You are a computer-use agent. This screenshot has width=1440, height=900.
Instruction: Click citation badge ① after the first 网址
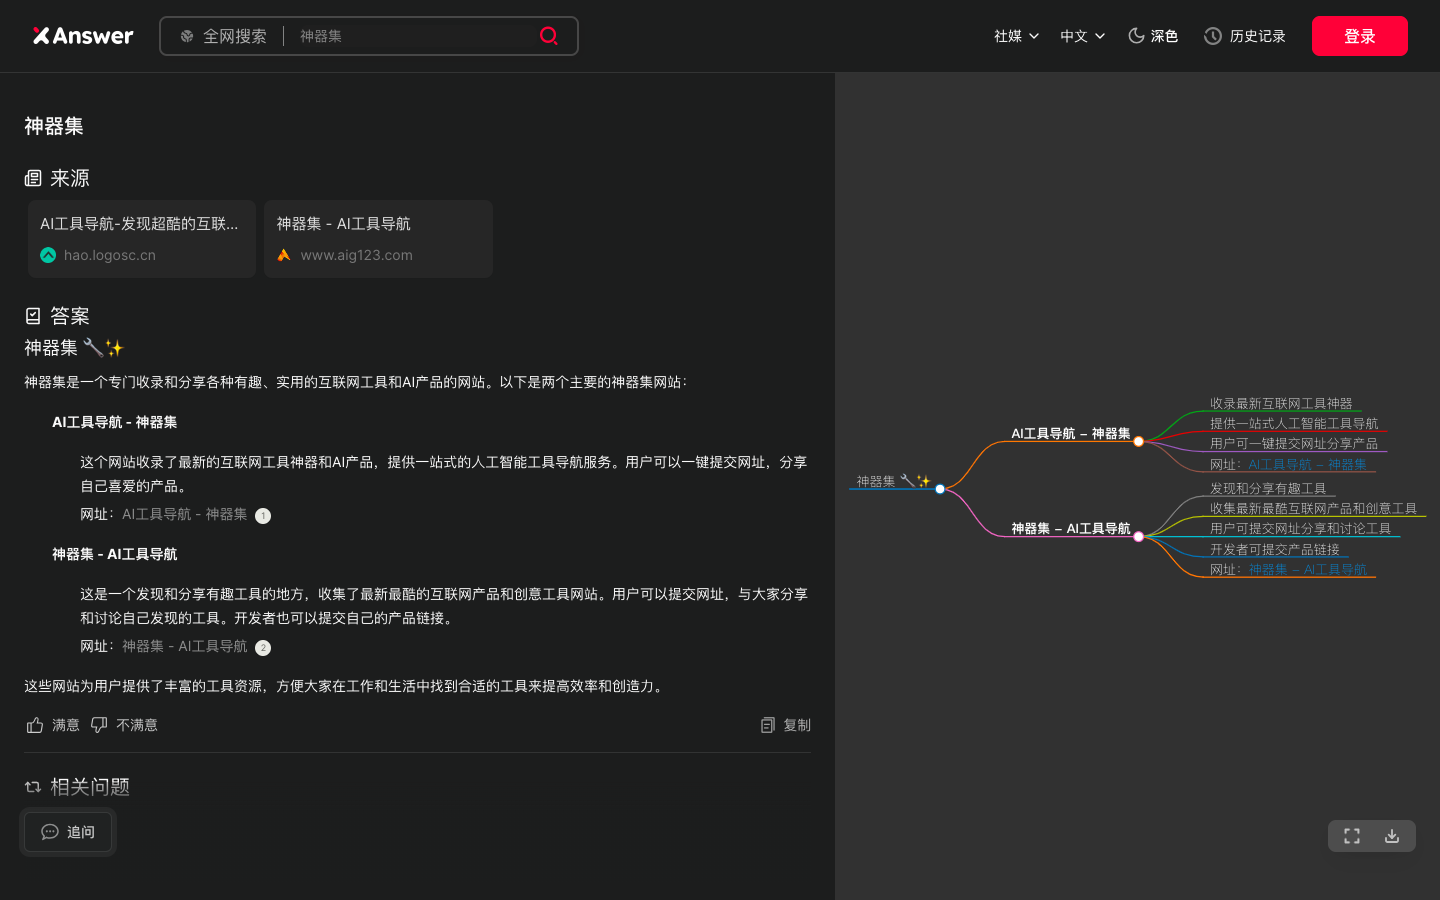coord(263,515)
